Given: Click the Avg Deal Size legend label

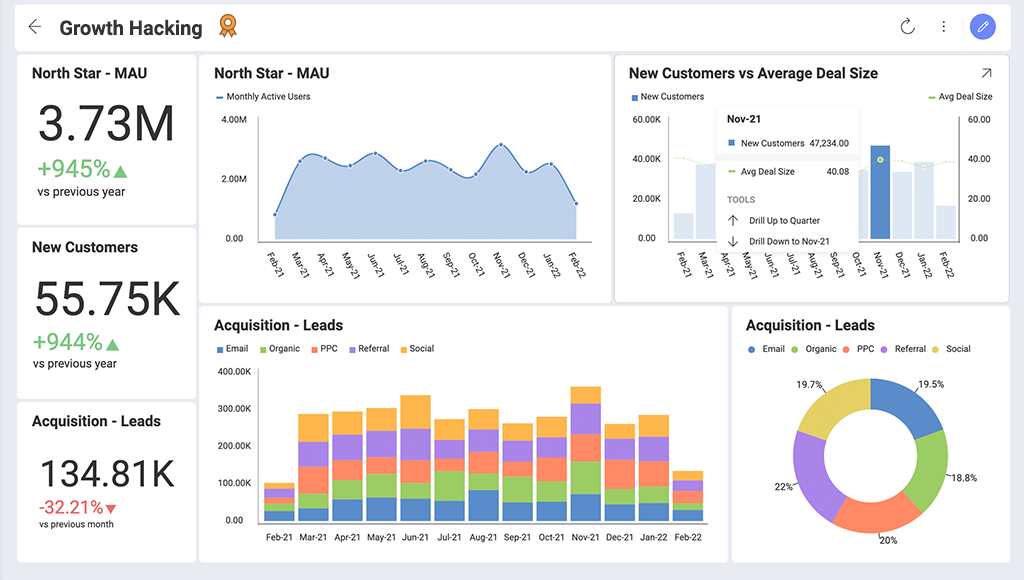Looking at the screenshot, I should click(964, 97).
